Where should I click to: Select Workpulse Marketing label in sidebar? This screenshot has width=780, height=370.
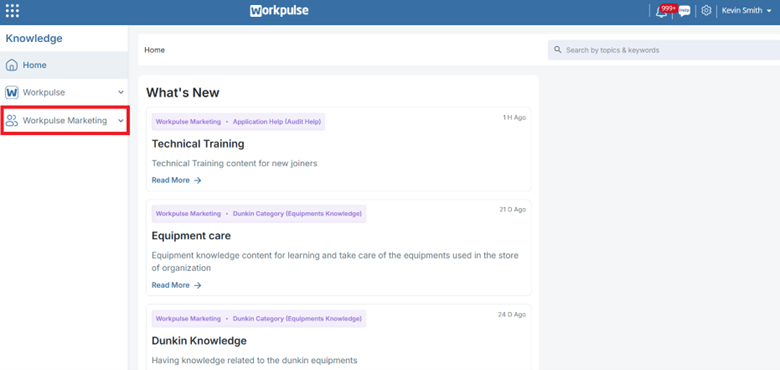click(65, 120)
